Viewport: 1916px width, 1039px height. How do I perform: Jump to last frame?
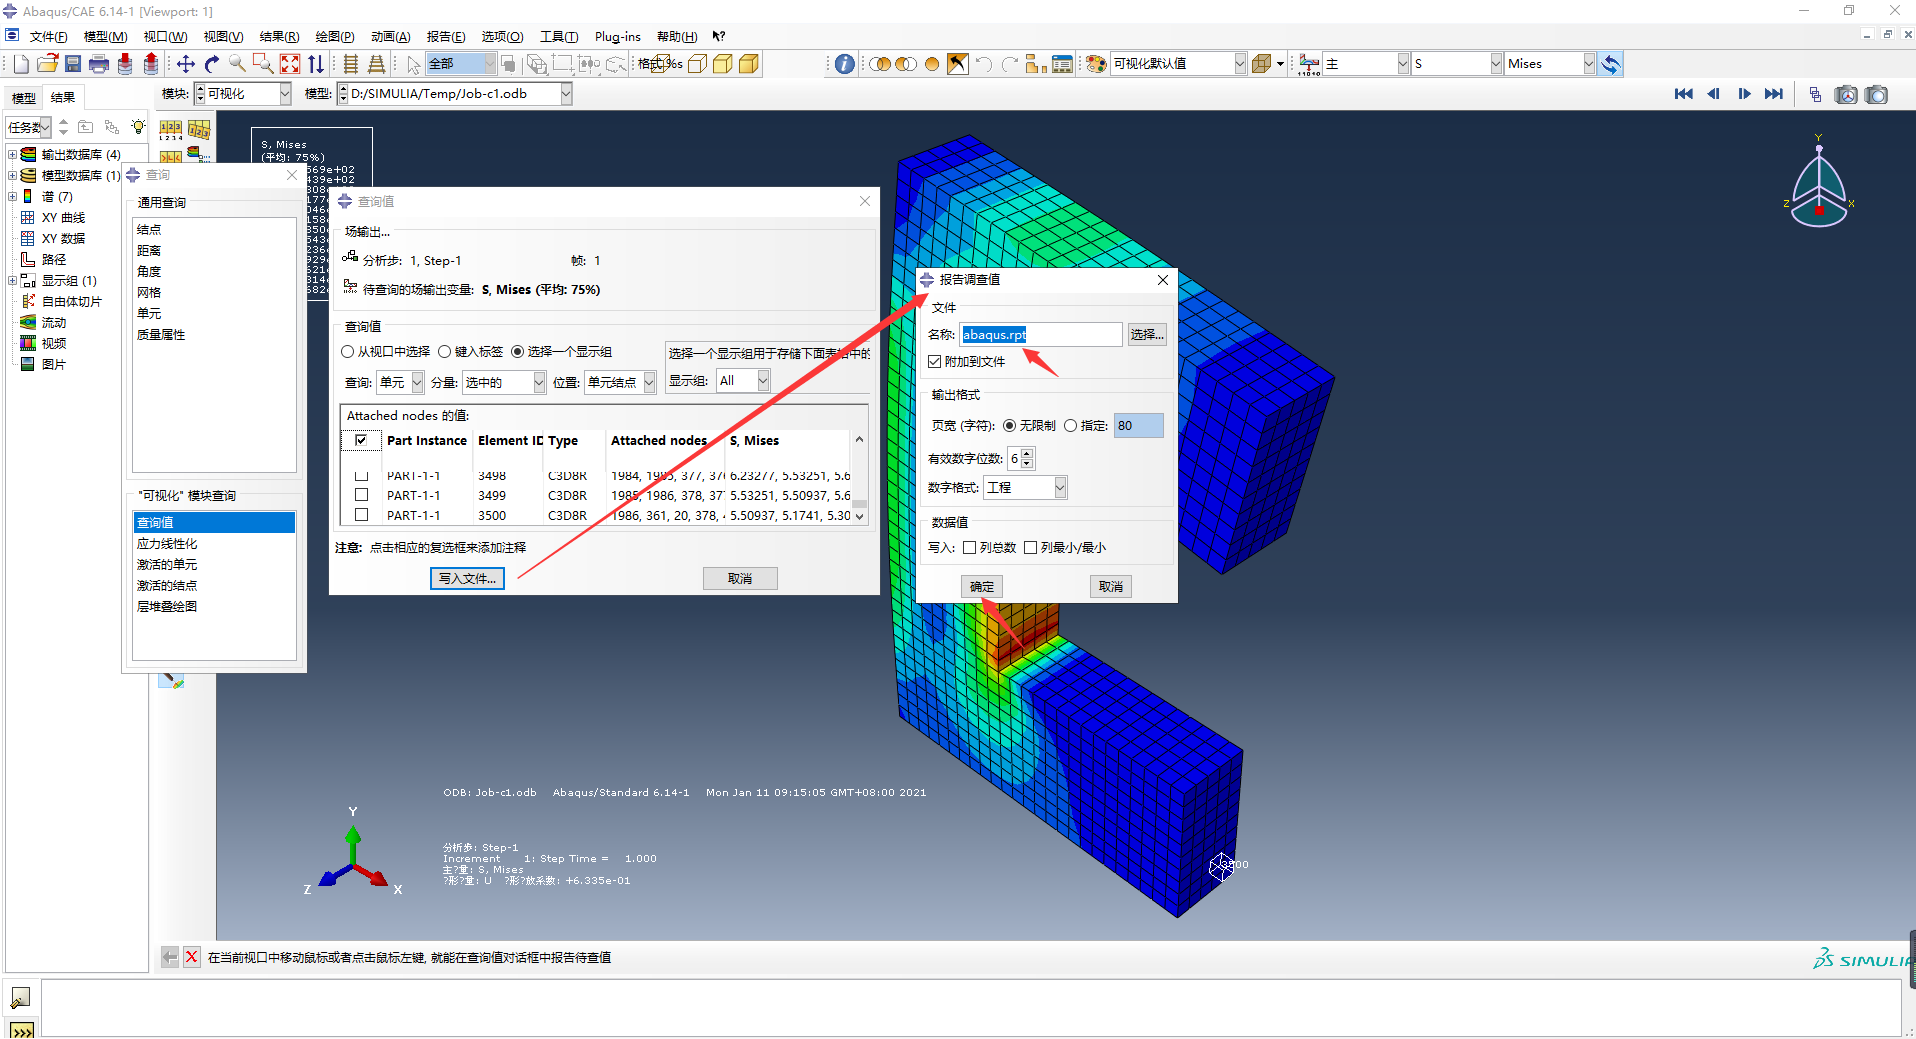(1774, 94)
